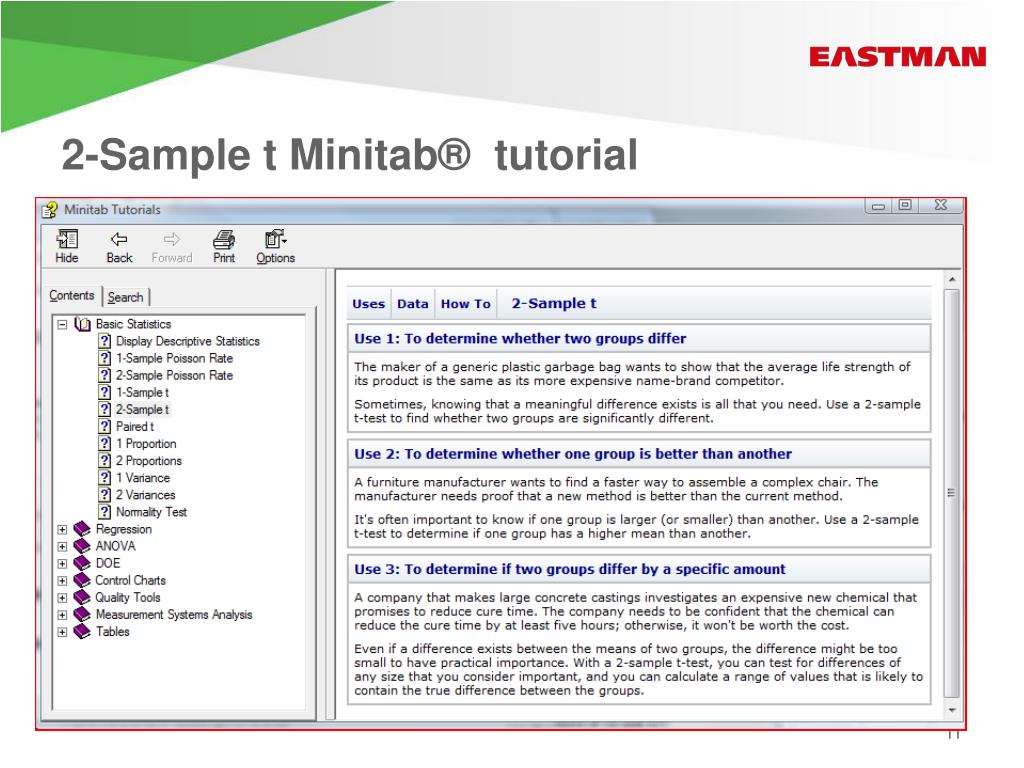Click the question icon for 2-Sample Poisson Rate
The width and height of the screenshot is (1024, 768).
tap(104, 375)
